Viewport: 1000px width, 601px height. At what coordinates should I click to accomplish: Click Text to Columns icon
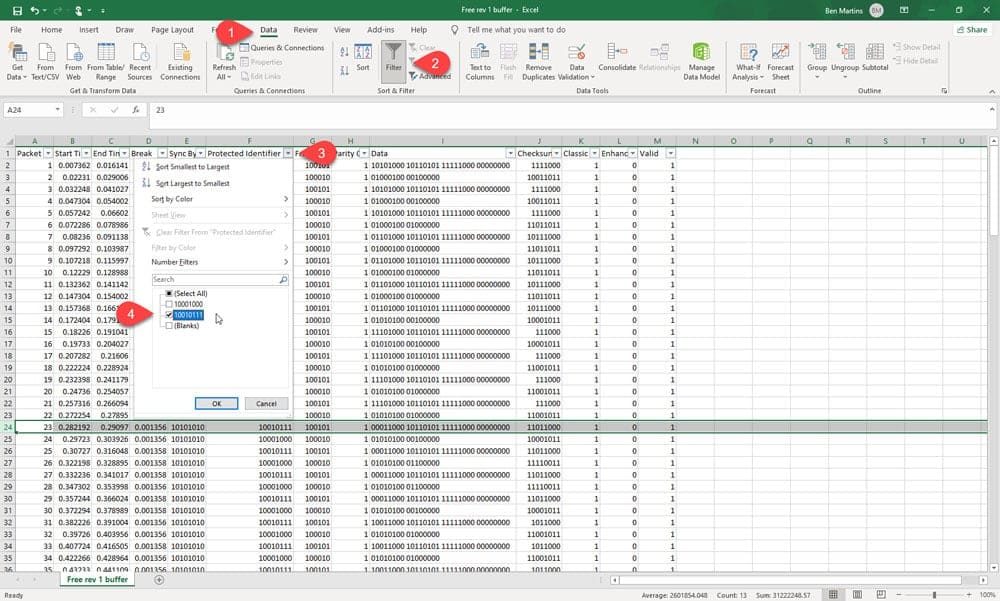pyautogui.click(x=480, y=62)
